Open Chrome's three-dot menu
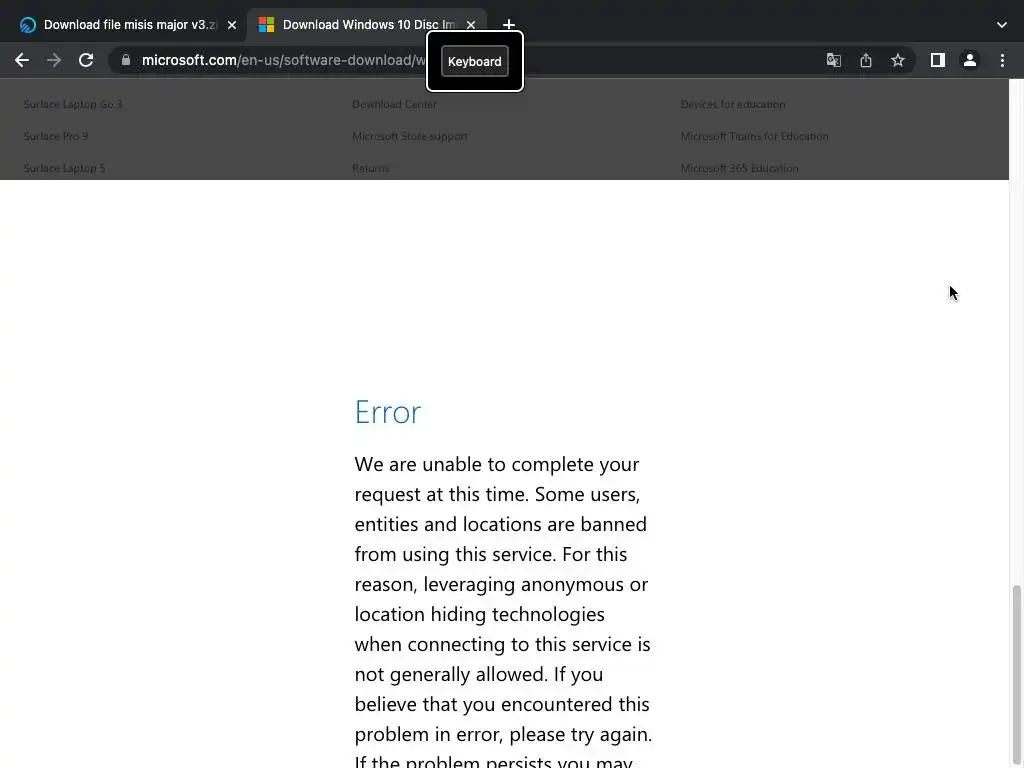 [x=1002, y=61]
